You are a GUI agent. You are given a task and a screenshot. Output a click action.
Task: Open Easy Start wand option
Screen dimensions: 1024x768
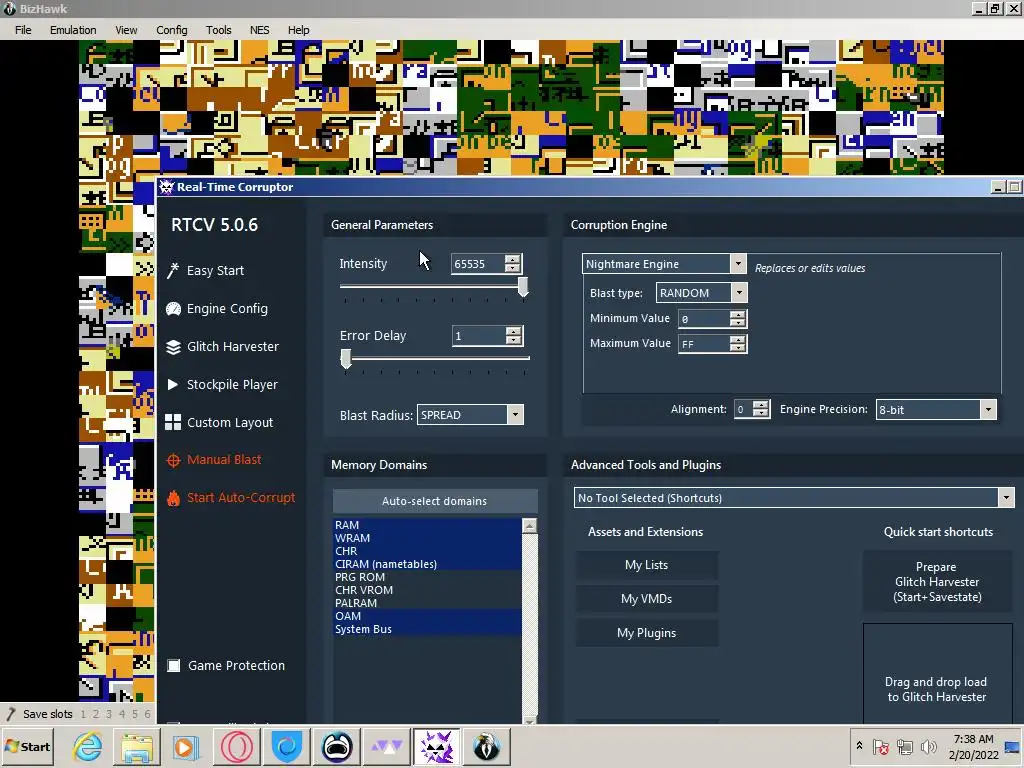coord(206,270)
